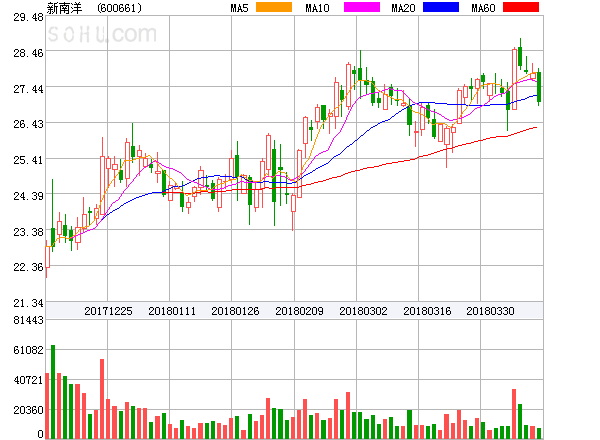Click the 20180126 date label
The image size is (600, 440).
click(x=235, y=311)
